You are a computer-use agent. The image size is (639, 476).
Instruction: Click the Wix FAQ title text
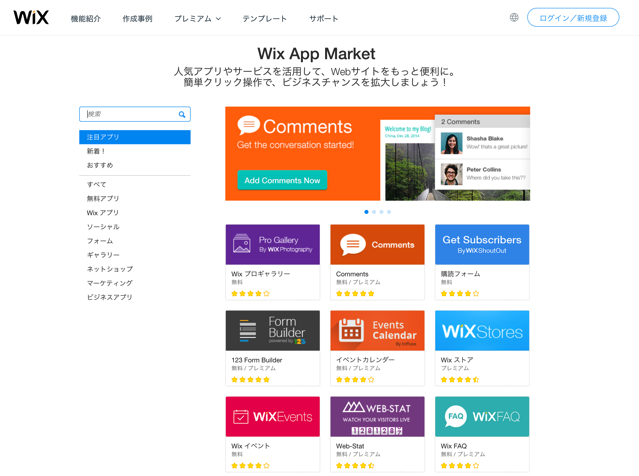454,446
